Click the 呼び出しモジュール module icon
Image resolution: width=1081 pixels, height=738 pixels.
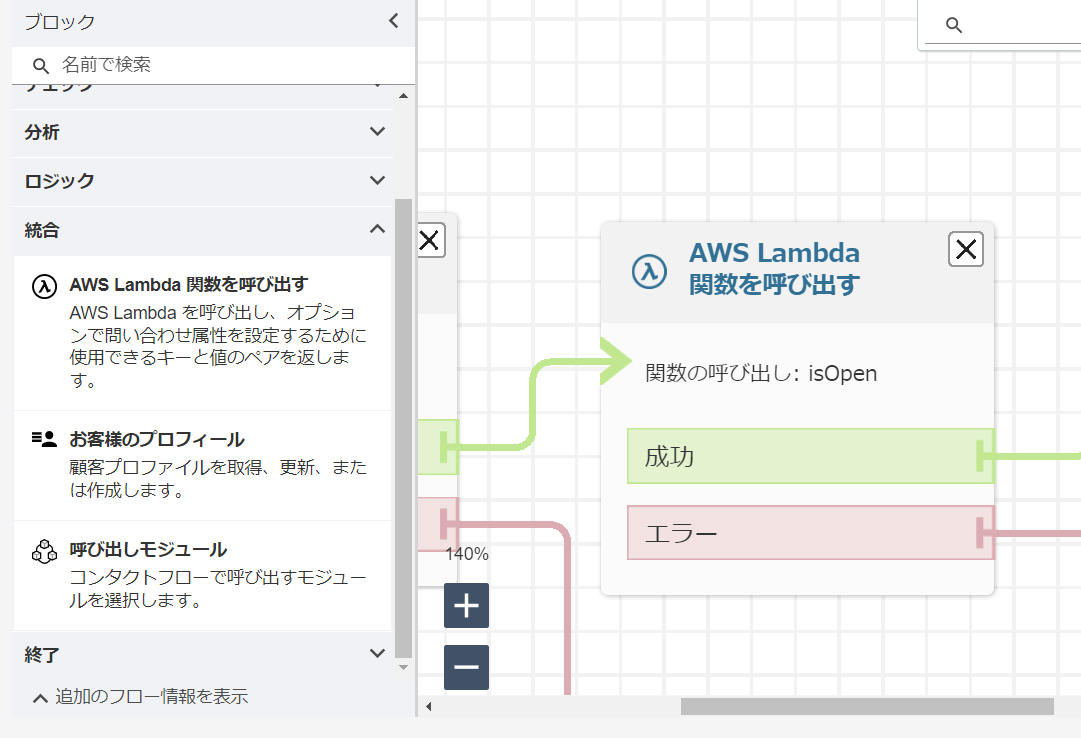click(x=45, y=551)
